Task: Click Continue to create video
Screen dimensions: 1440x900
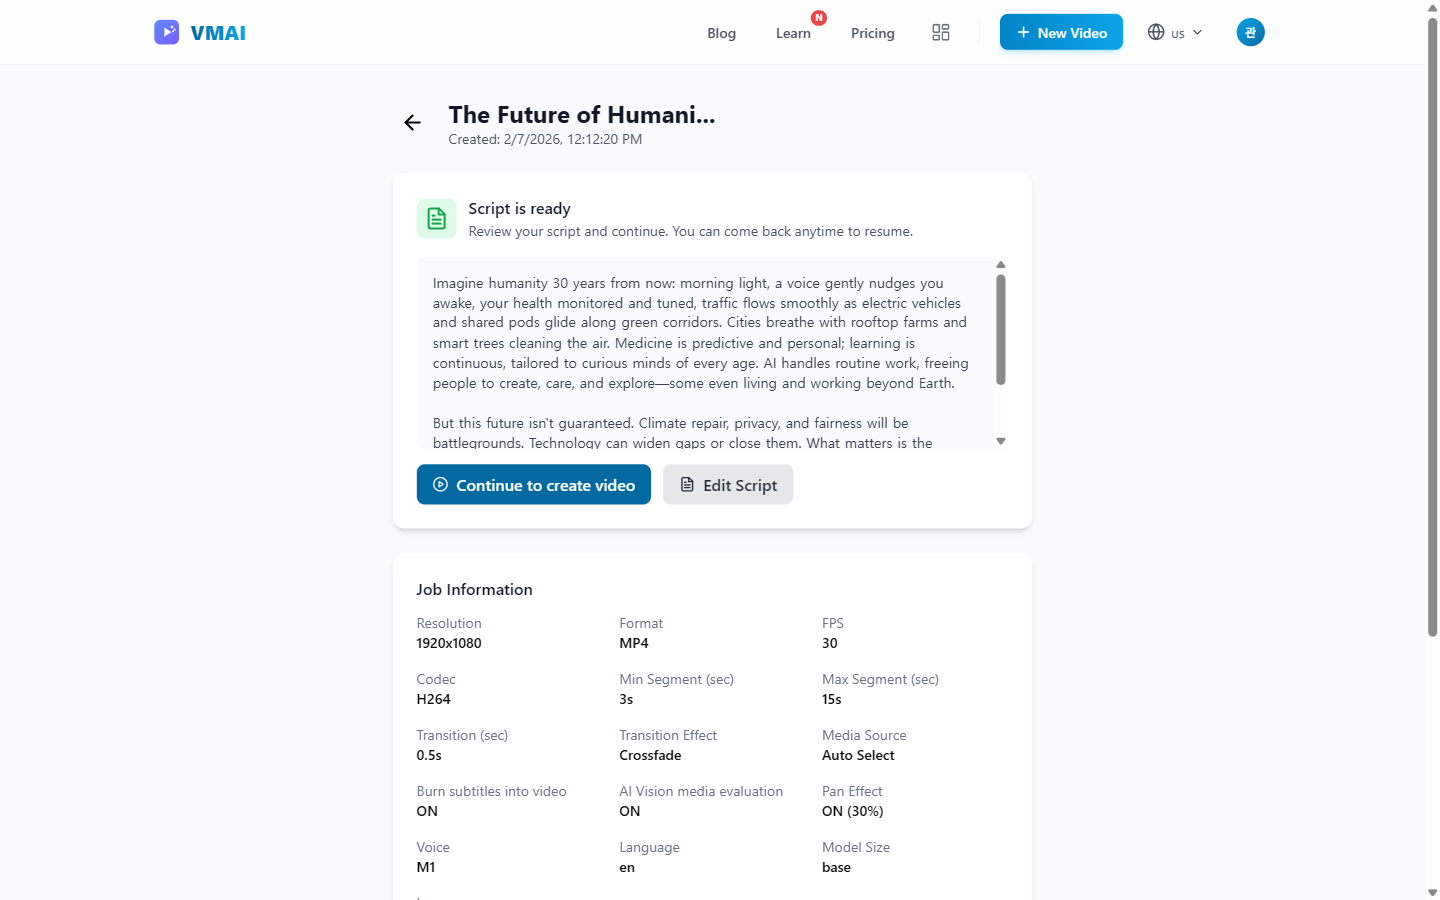Action: point(533,484)
